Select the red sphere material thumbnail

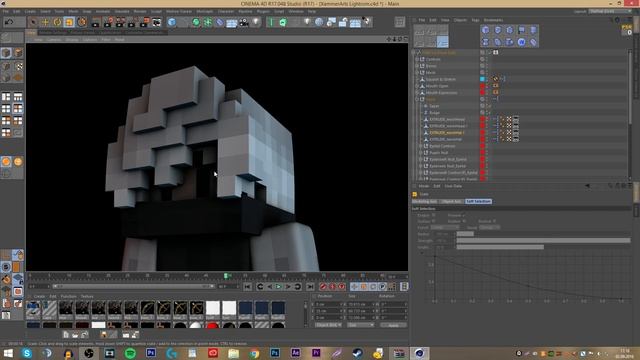pyautogui.click(x=212, y=325)
